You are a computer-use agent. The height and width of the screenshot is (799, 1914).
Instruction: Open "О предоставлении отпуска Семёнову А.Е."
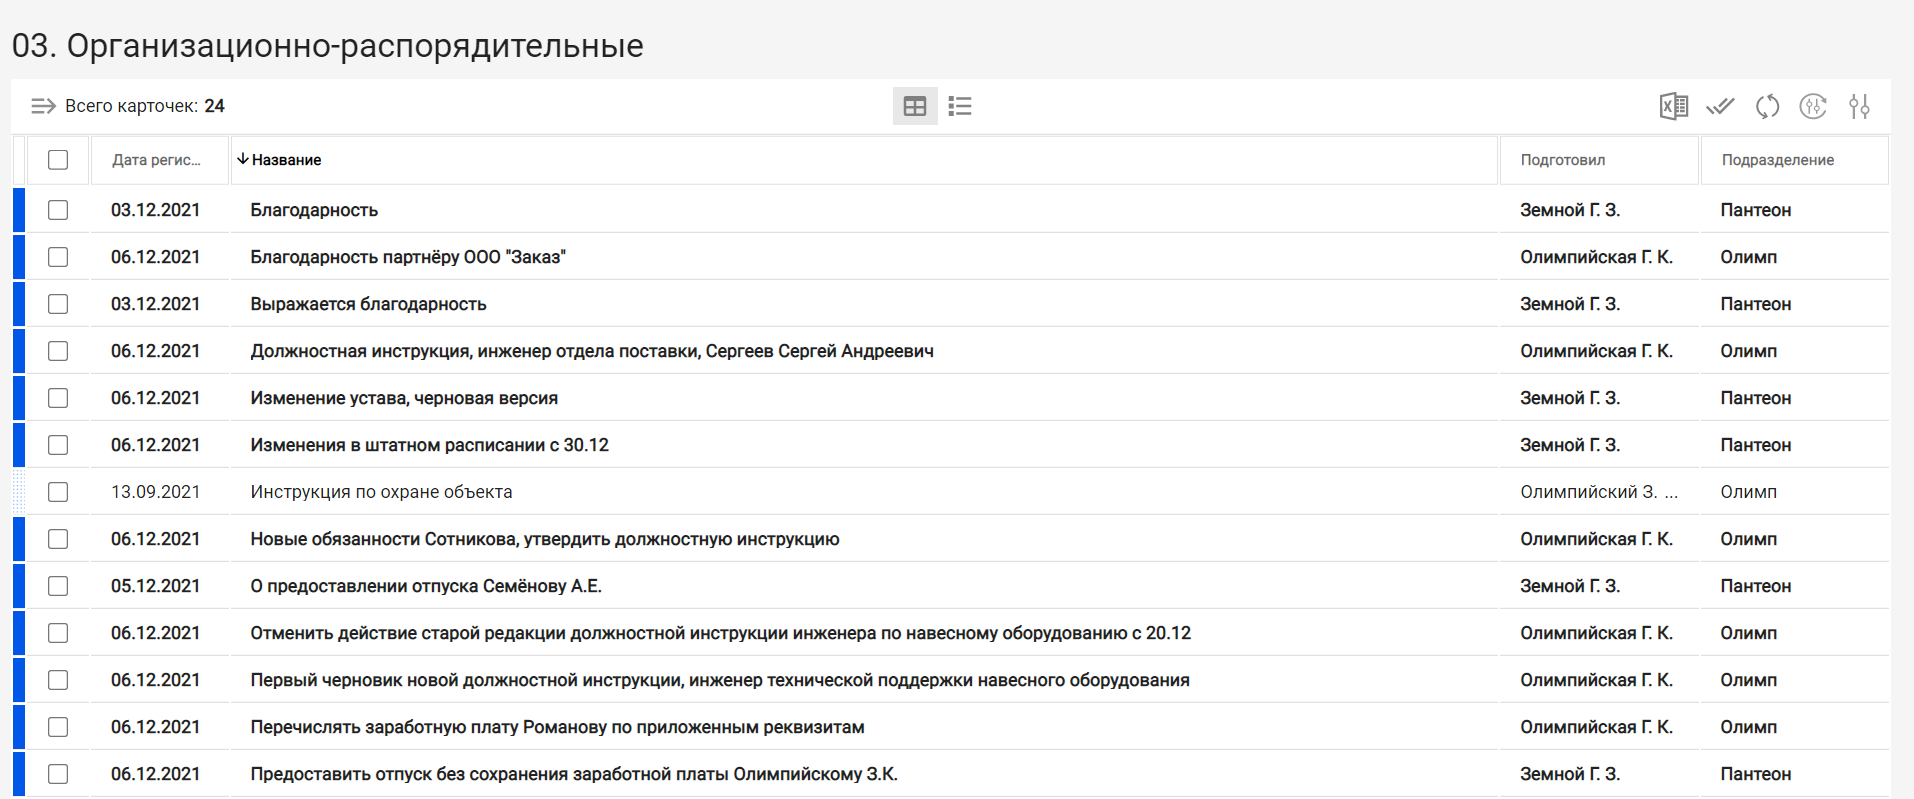[426, 586]
